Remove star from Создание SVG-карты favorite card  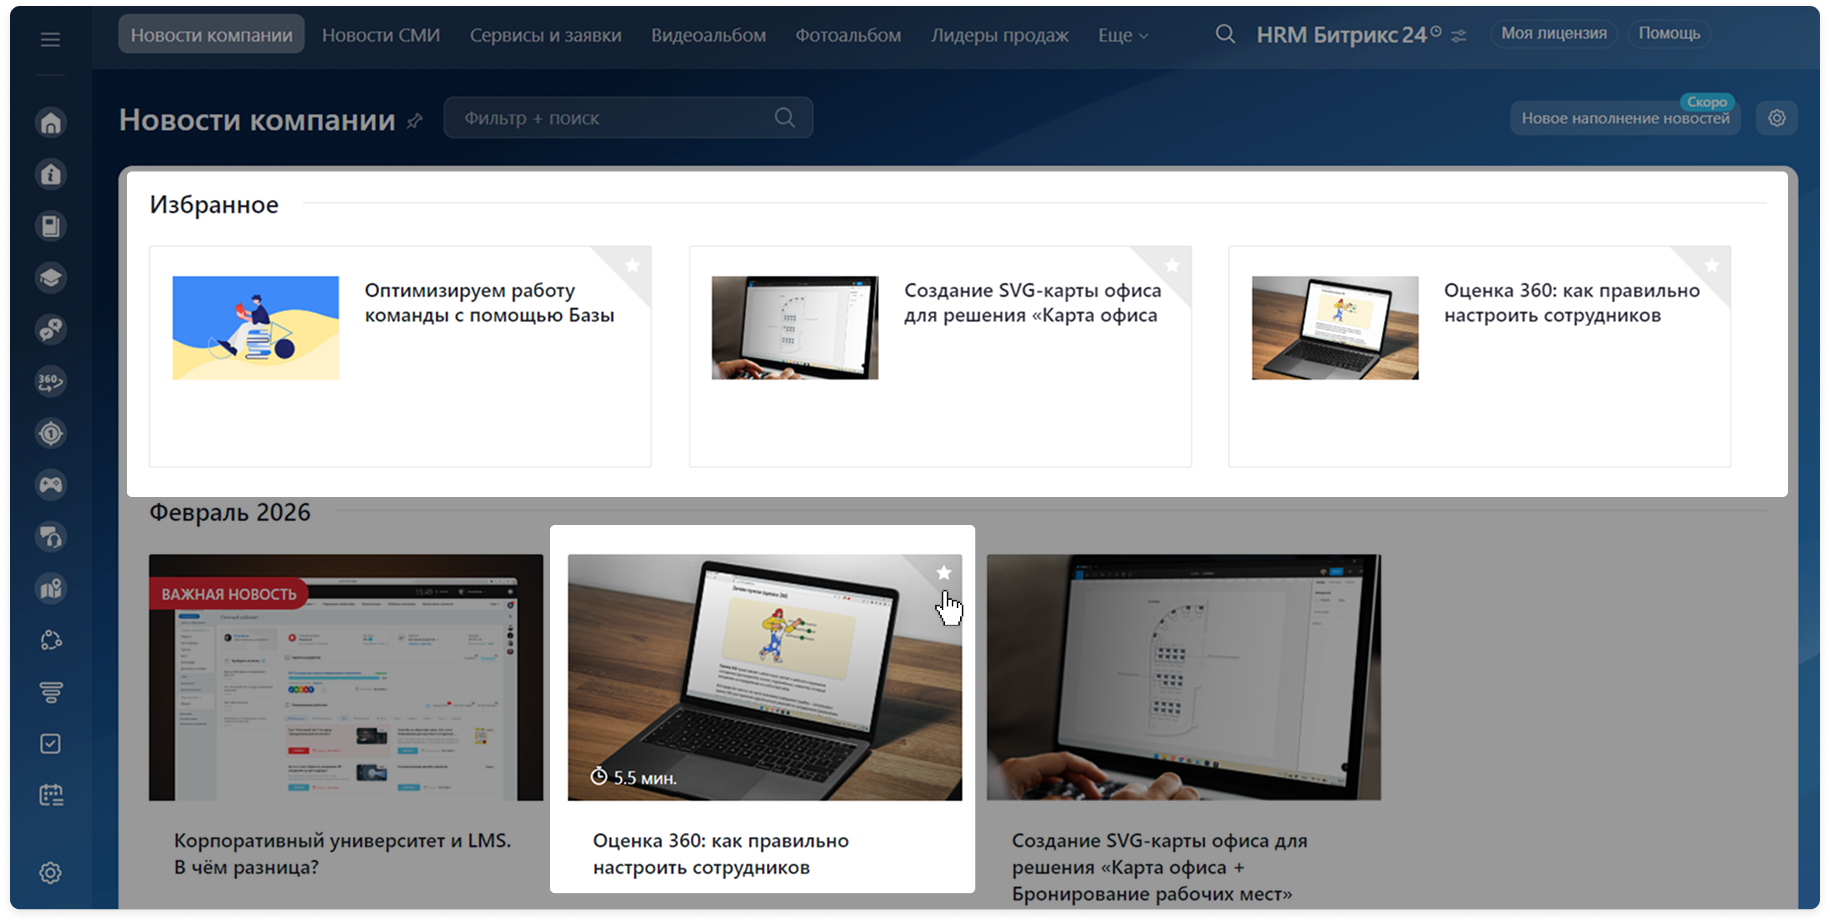(1172, 266)
